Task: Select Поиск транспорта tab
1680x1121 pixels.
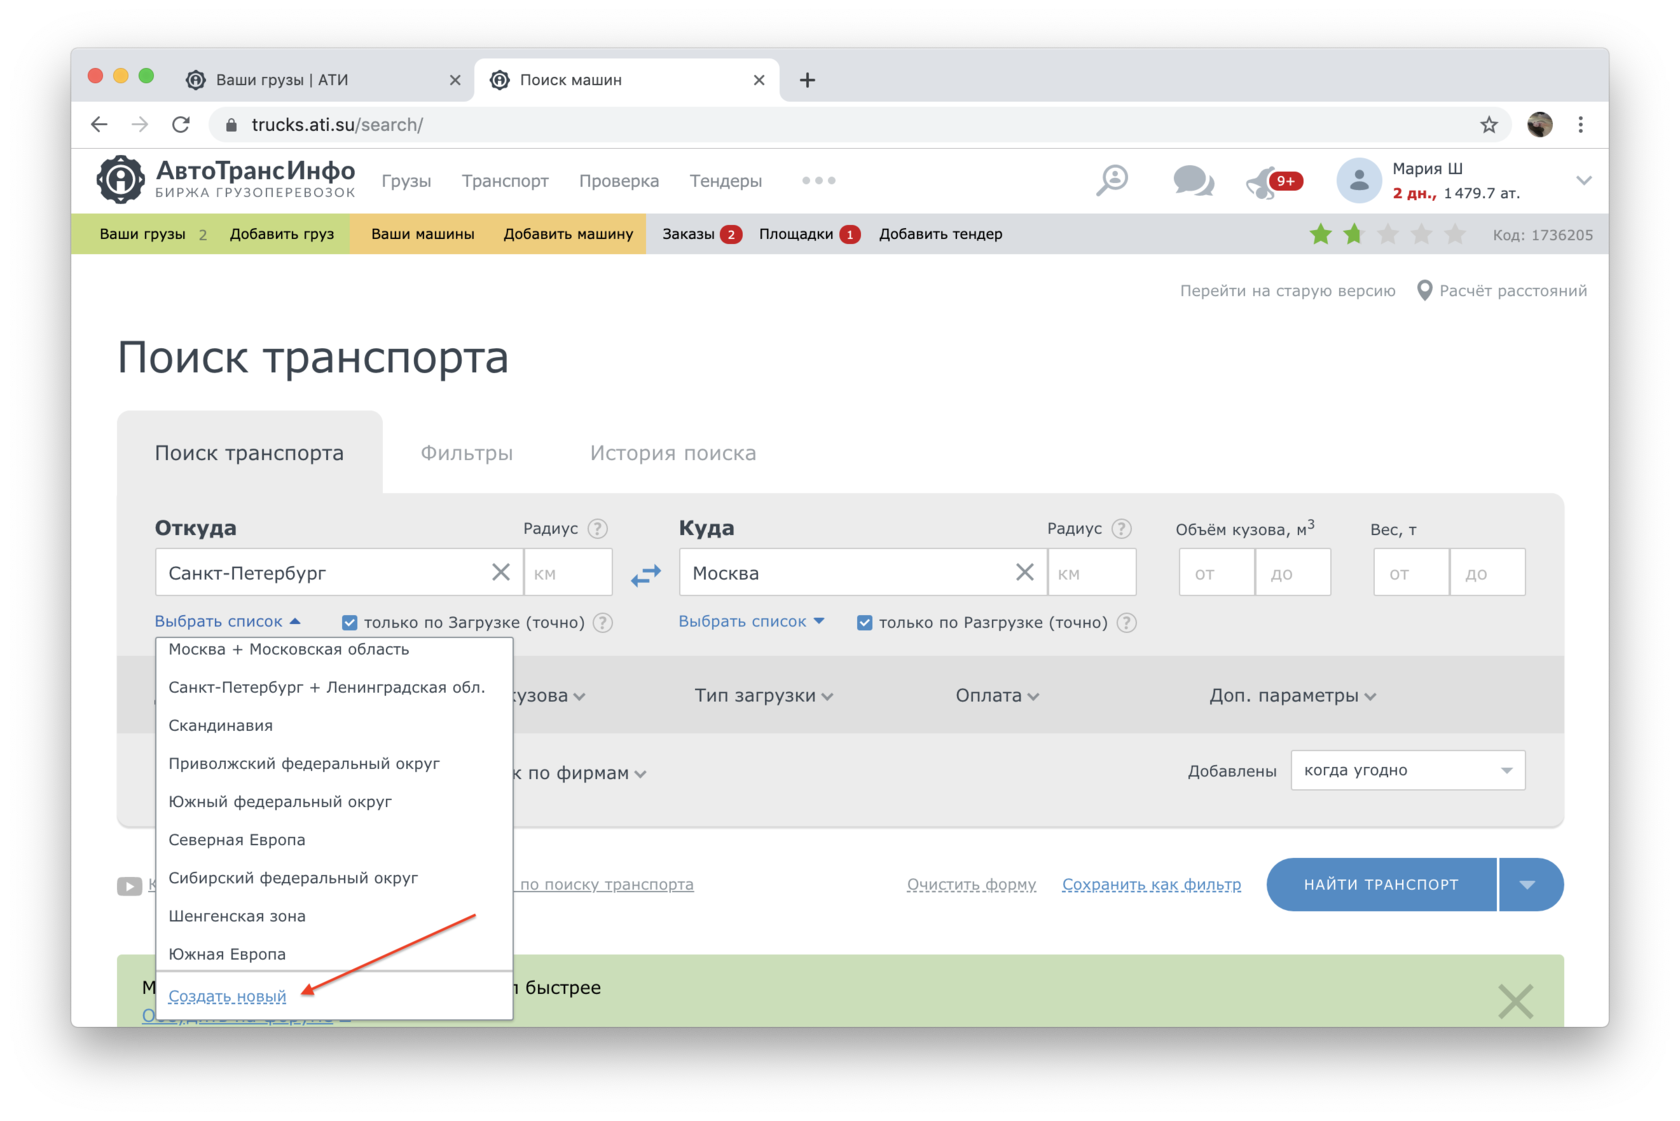Action: pos(249,453)
